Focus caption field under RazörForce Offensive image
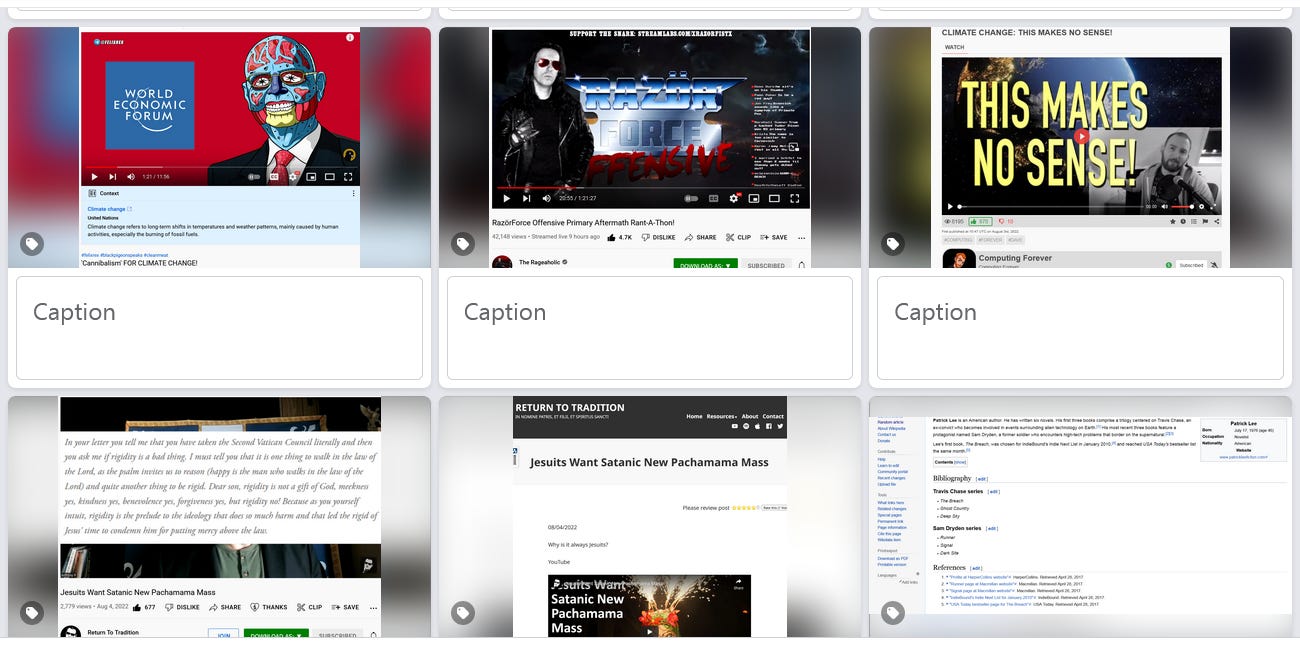Image resolution: width=1300 pixels, height=646 pixels. [x=650, y=328]
